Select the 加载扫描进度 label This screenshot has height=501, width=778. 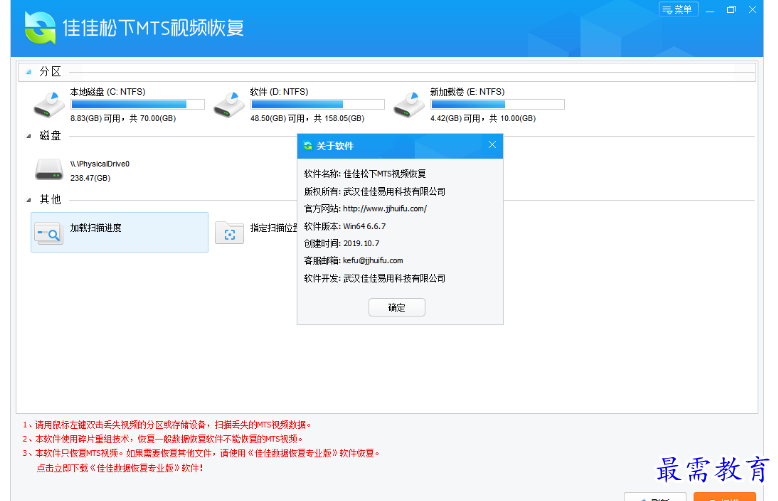click(x=96, y=228)
